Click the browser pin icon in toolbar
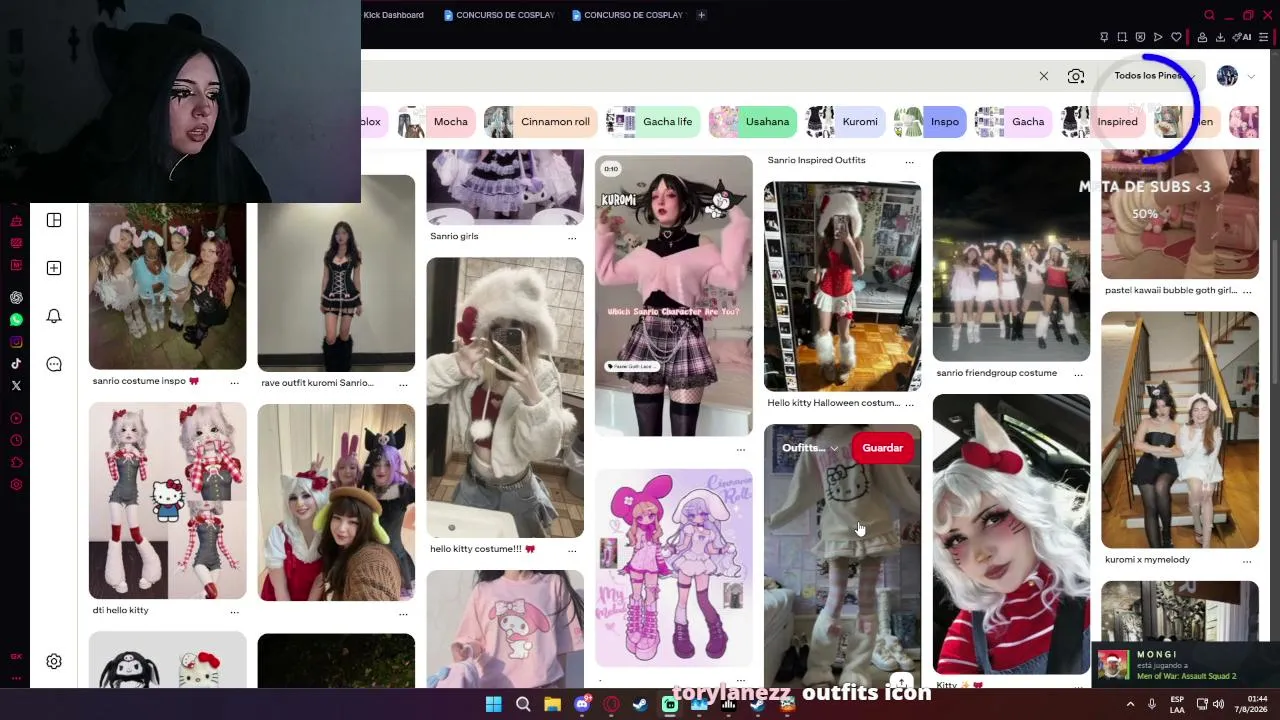 coord(1104,37)
